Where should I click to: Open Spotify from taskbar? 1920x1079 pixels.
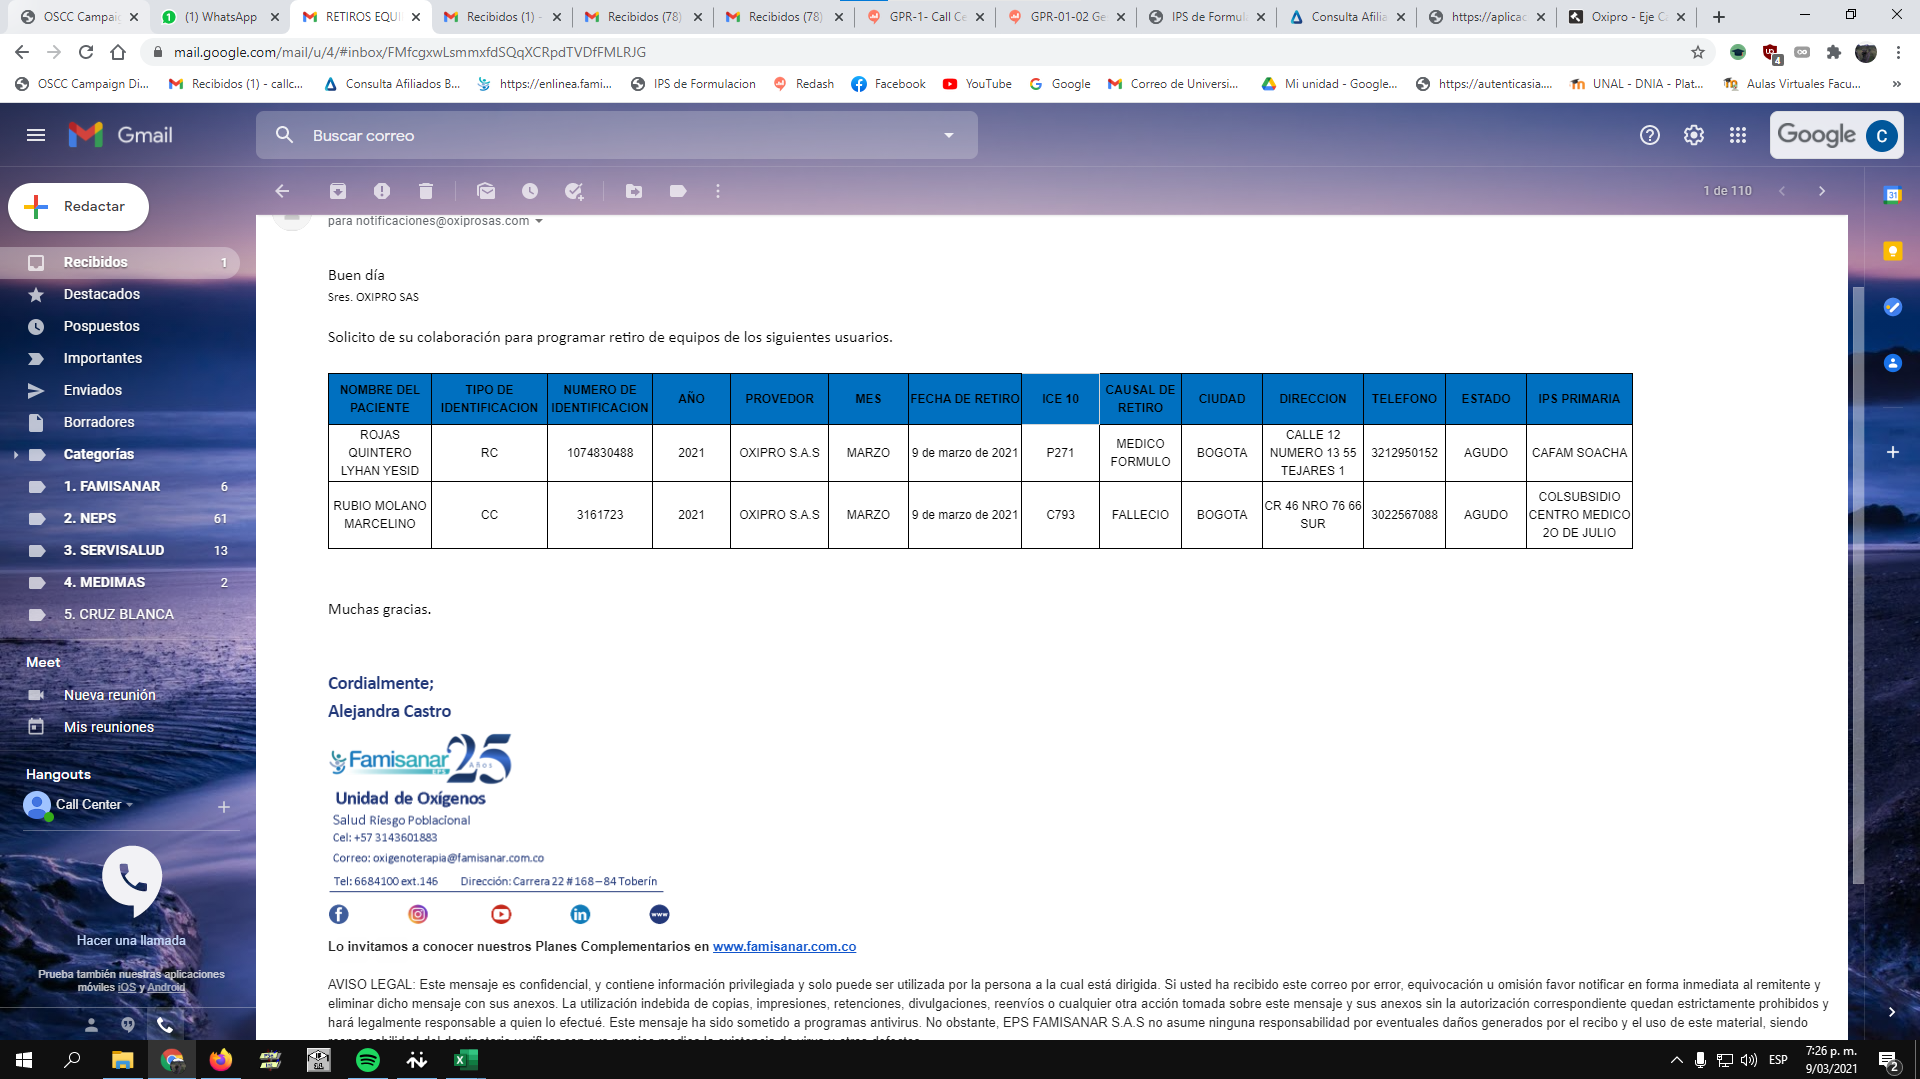368,1060
